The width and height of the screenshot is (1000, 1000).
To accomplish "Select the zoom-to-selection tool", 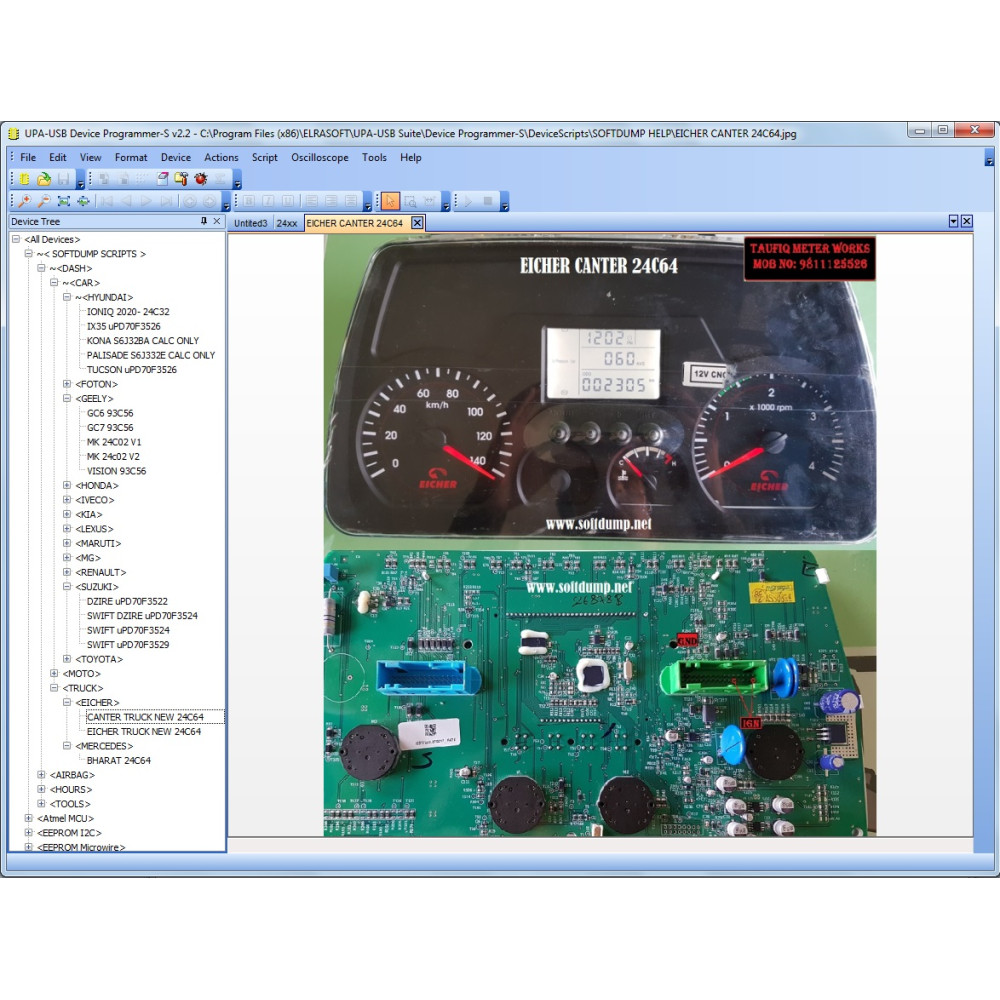I will point(410,202).
